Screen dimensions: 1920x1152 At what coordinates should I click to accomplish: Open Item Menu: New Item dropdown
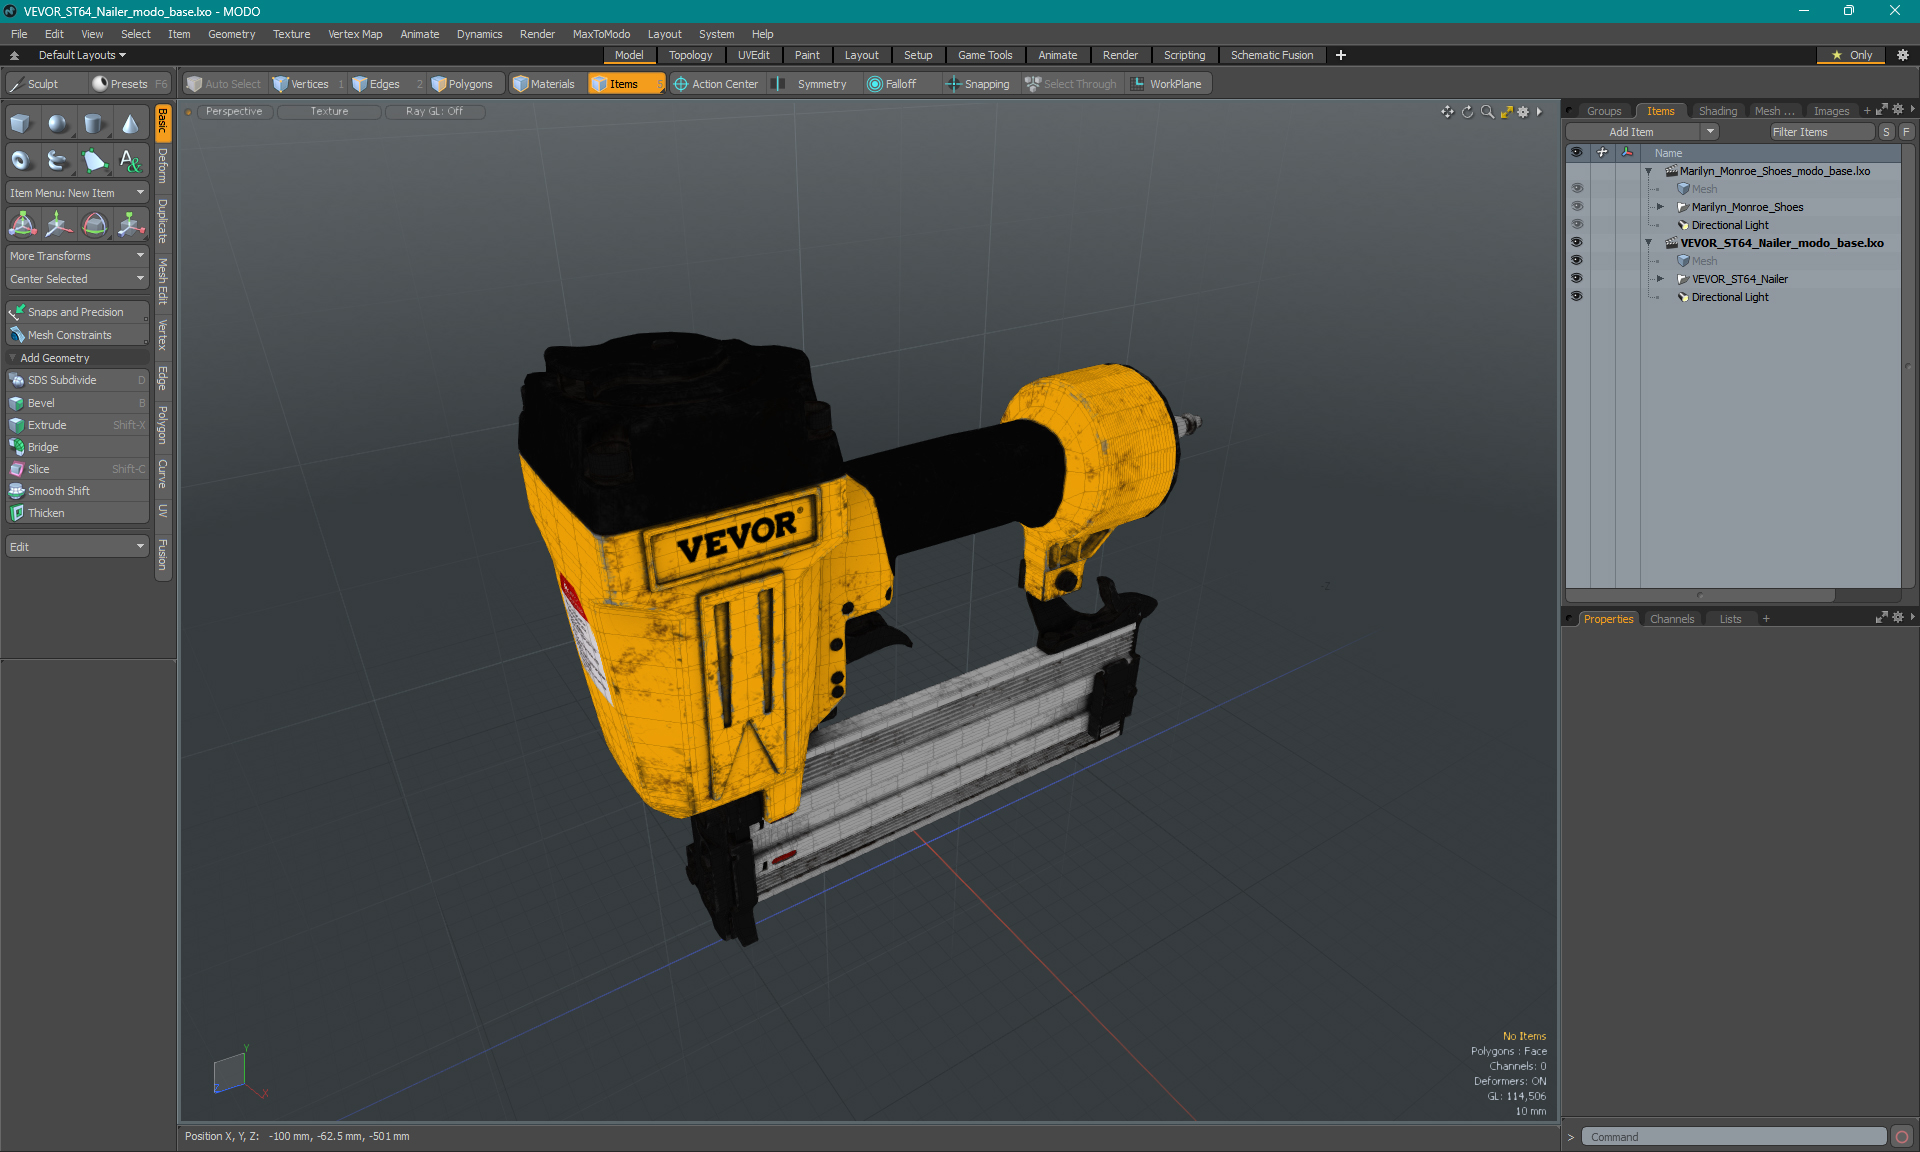click(77, 193)
